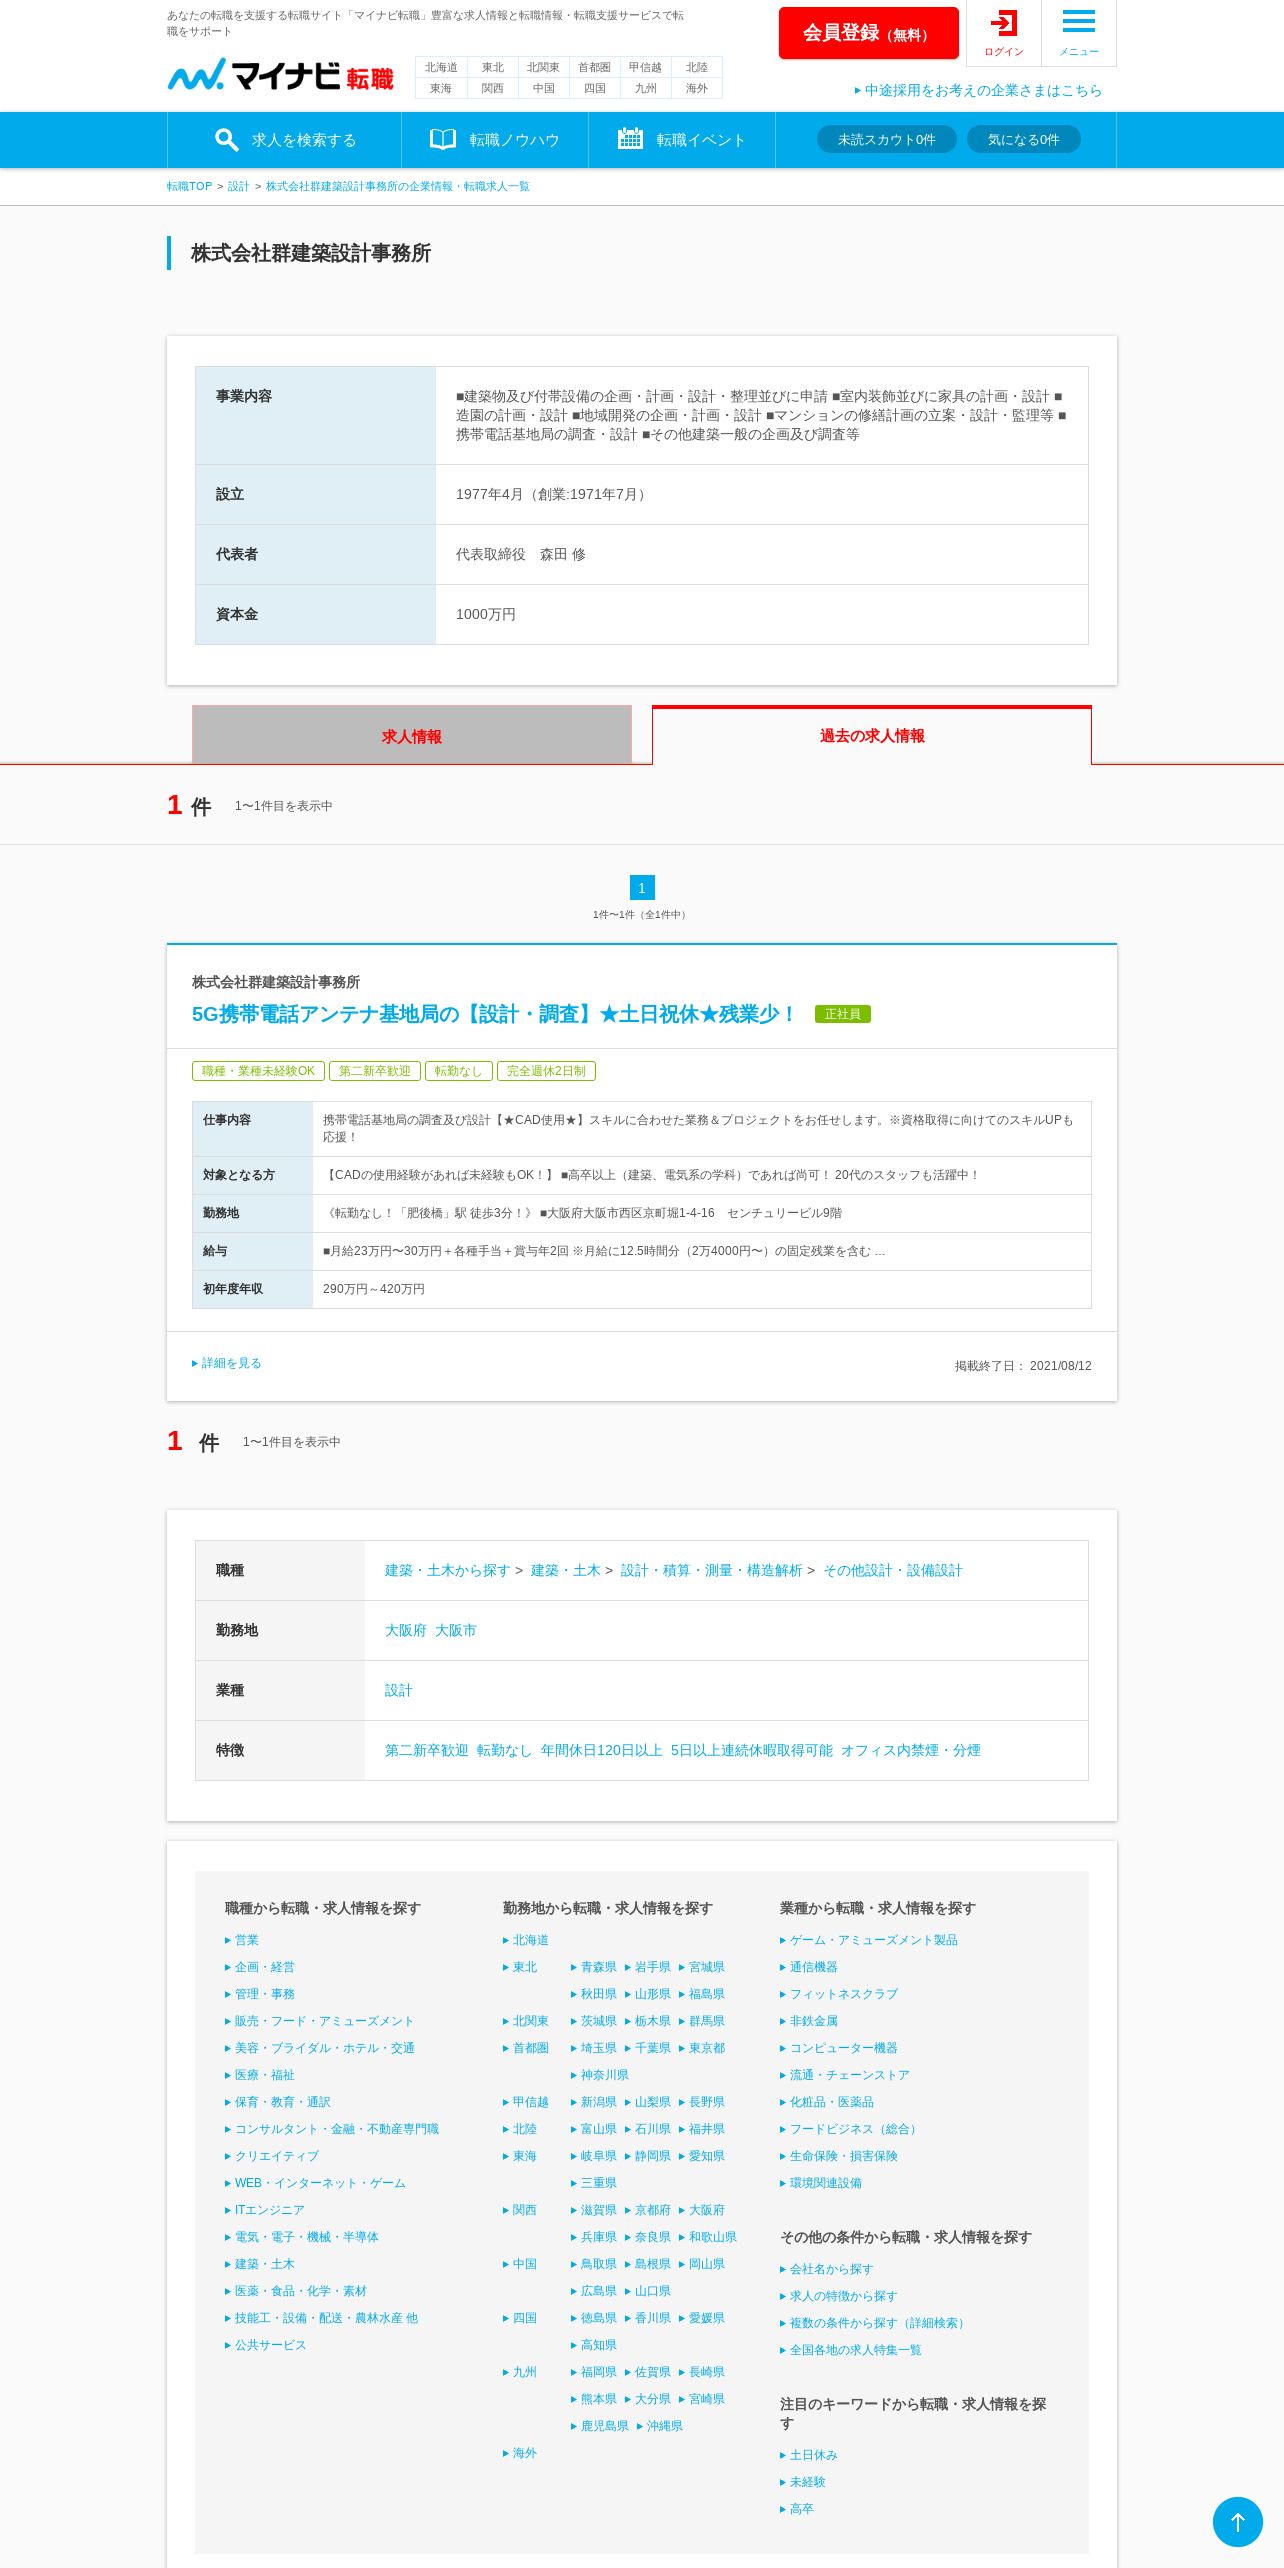Switch to 過去の求人情報 tab

[x=871, y=736]
